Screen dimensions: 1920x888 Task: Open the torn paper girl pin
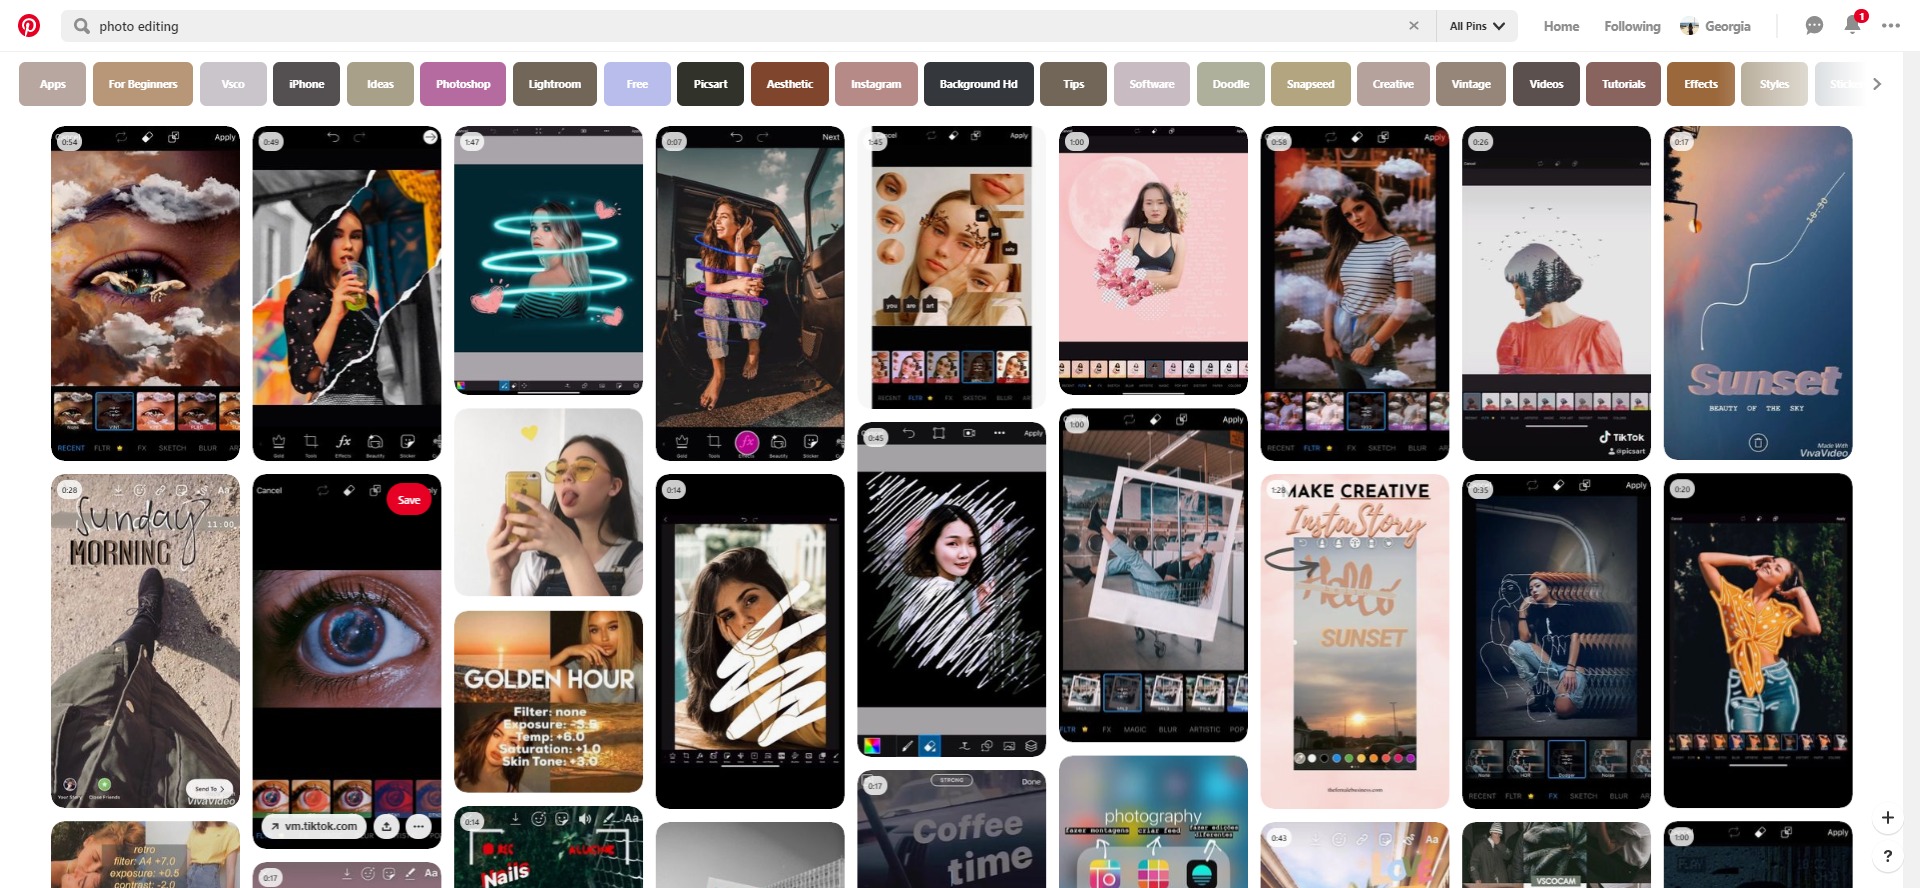point(347,293)
